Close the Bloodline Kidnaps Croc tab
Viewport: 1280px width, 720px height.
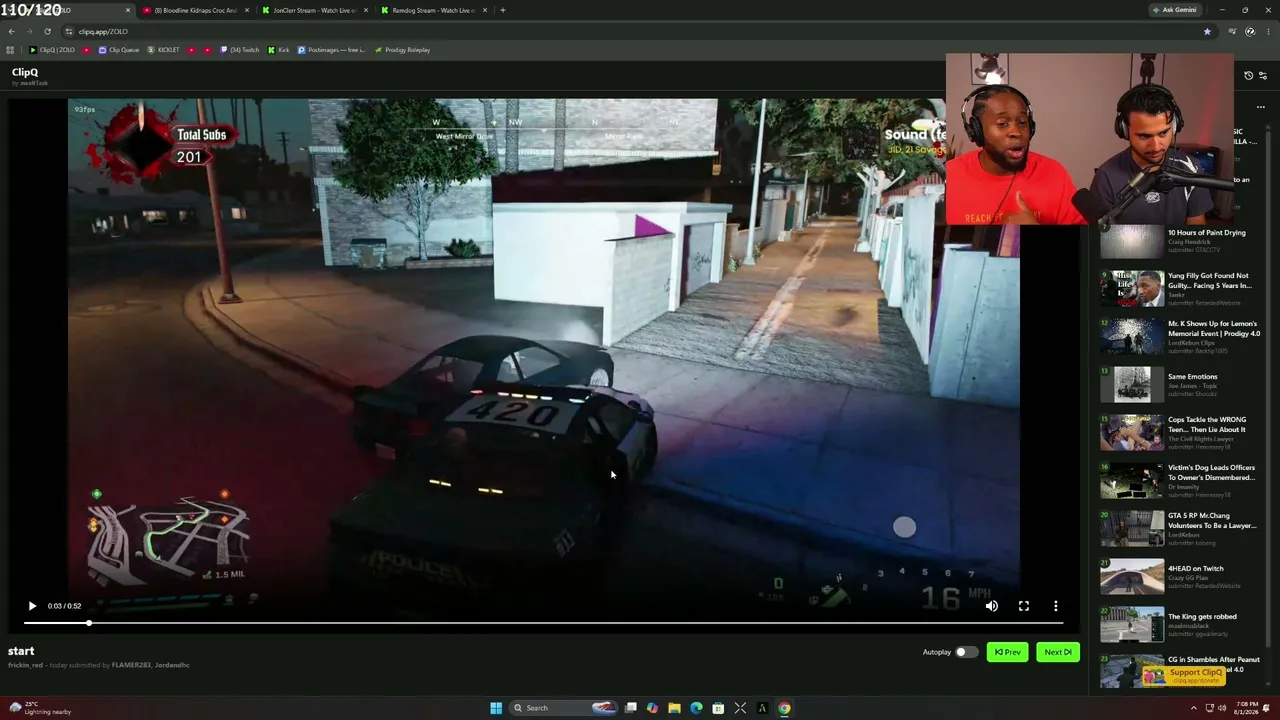click(246, 10)
